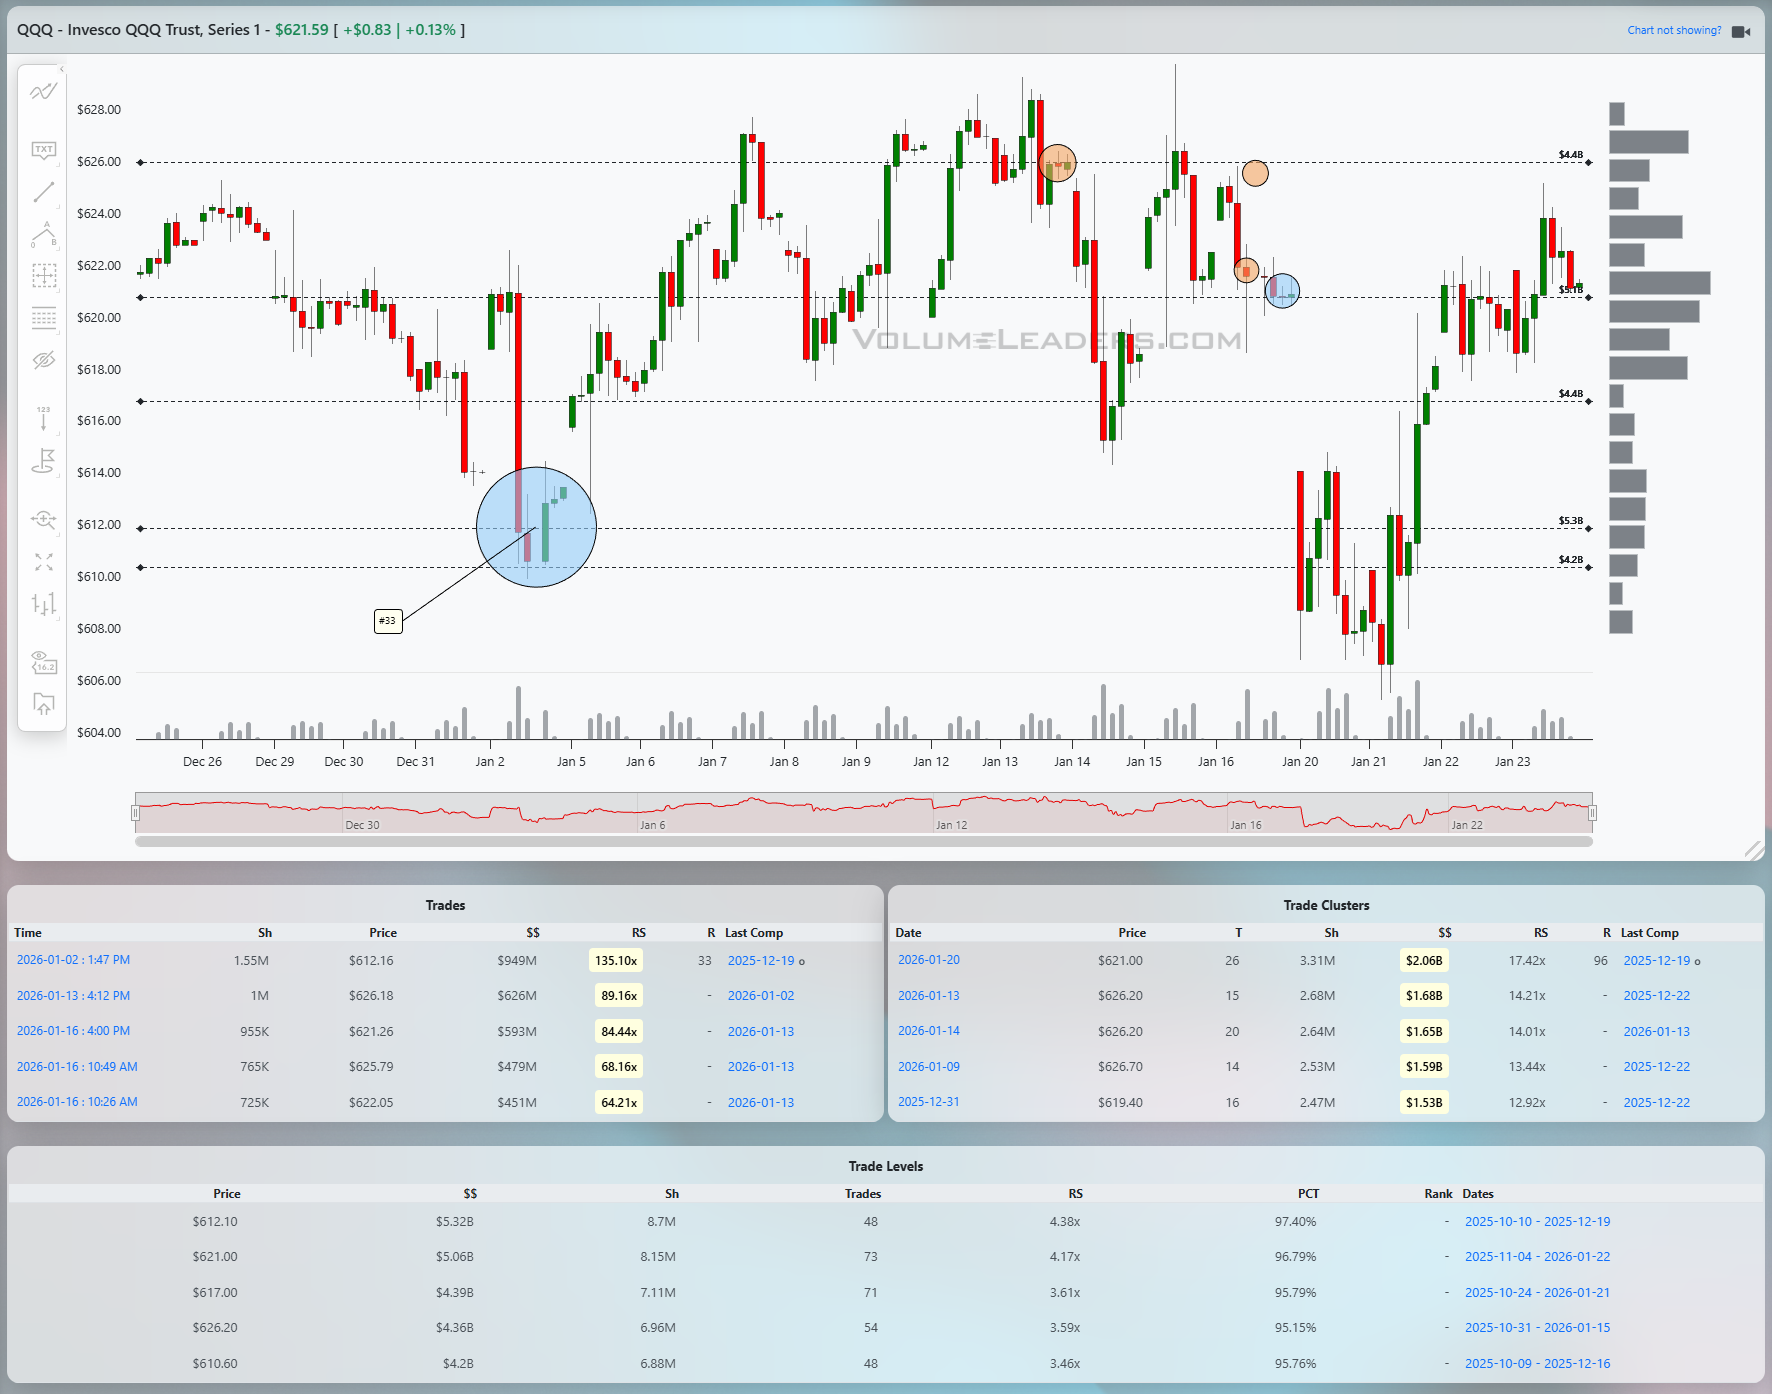Sort Trade Levels by PCT column header
This screenshot has width=1772, height=1394.
(x=1308, y=1194)
